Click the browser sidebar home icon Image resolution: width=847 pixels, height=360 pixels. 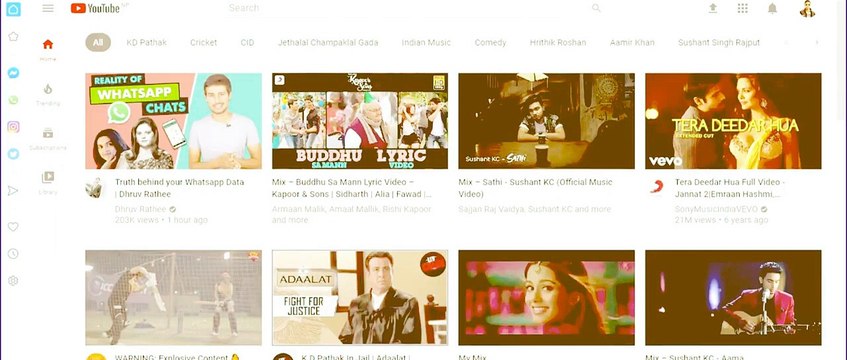(x=14, y=9)
